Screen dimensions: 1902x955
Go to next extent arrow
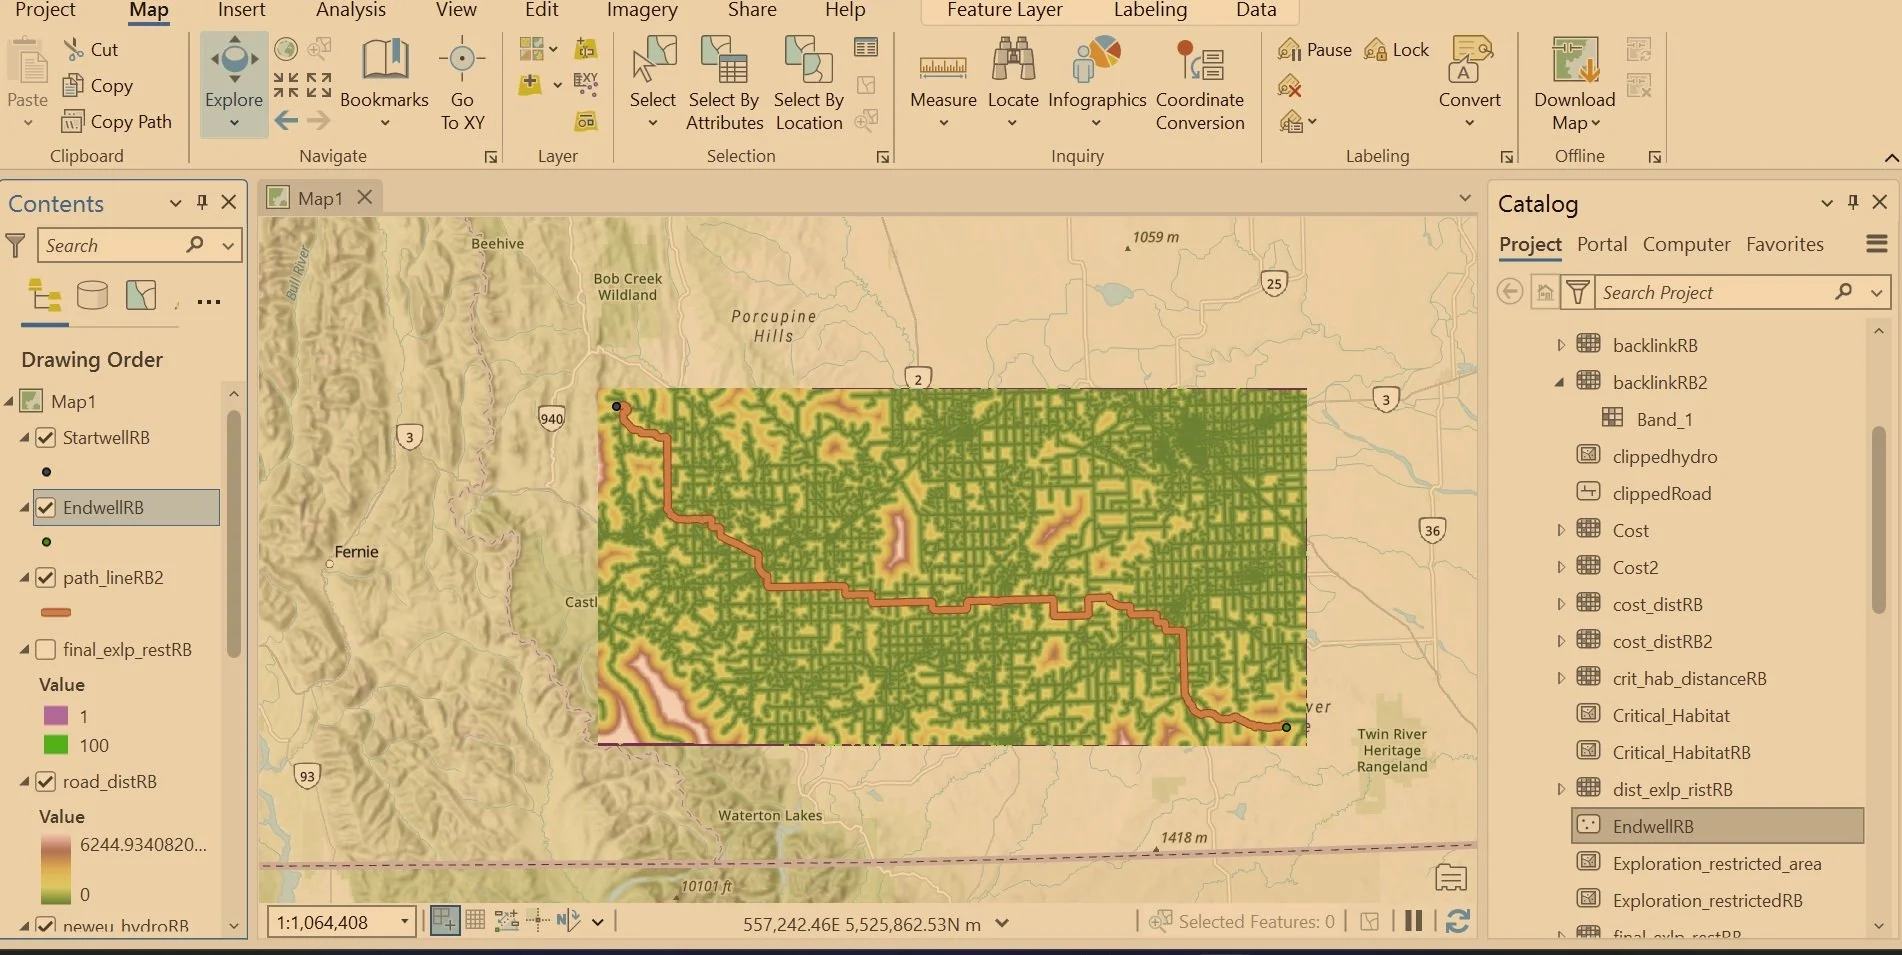(x=318, y=121)
